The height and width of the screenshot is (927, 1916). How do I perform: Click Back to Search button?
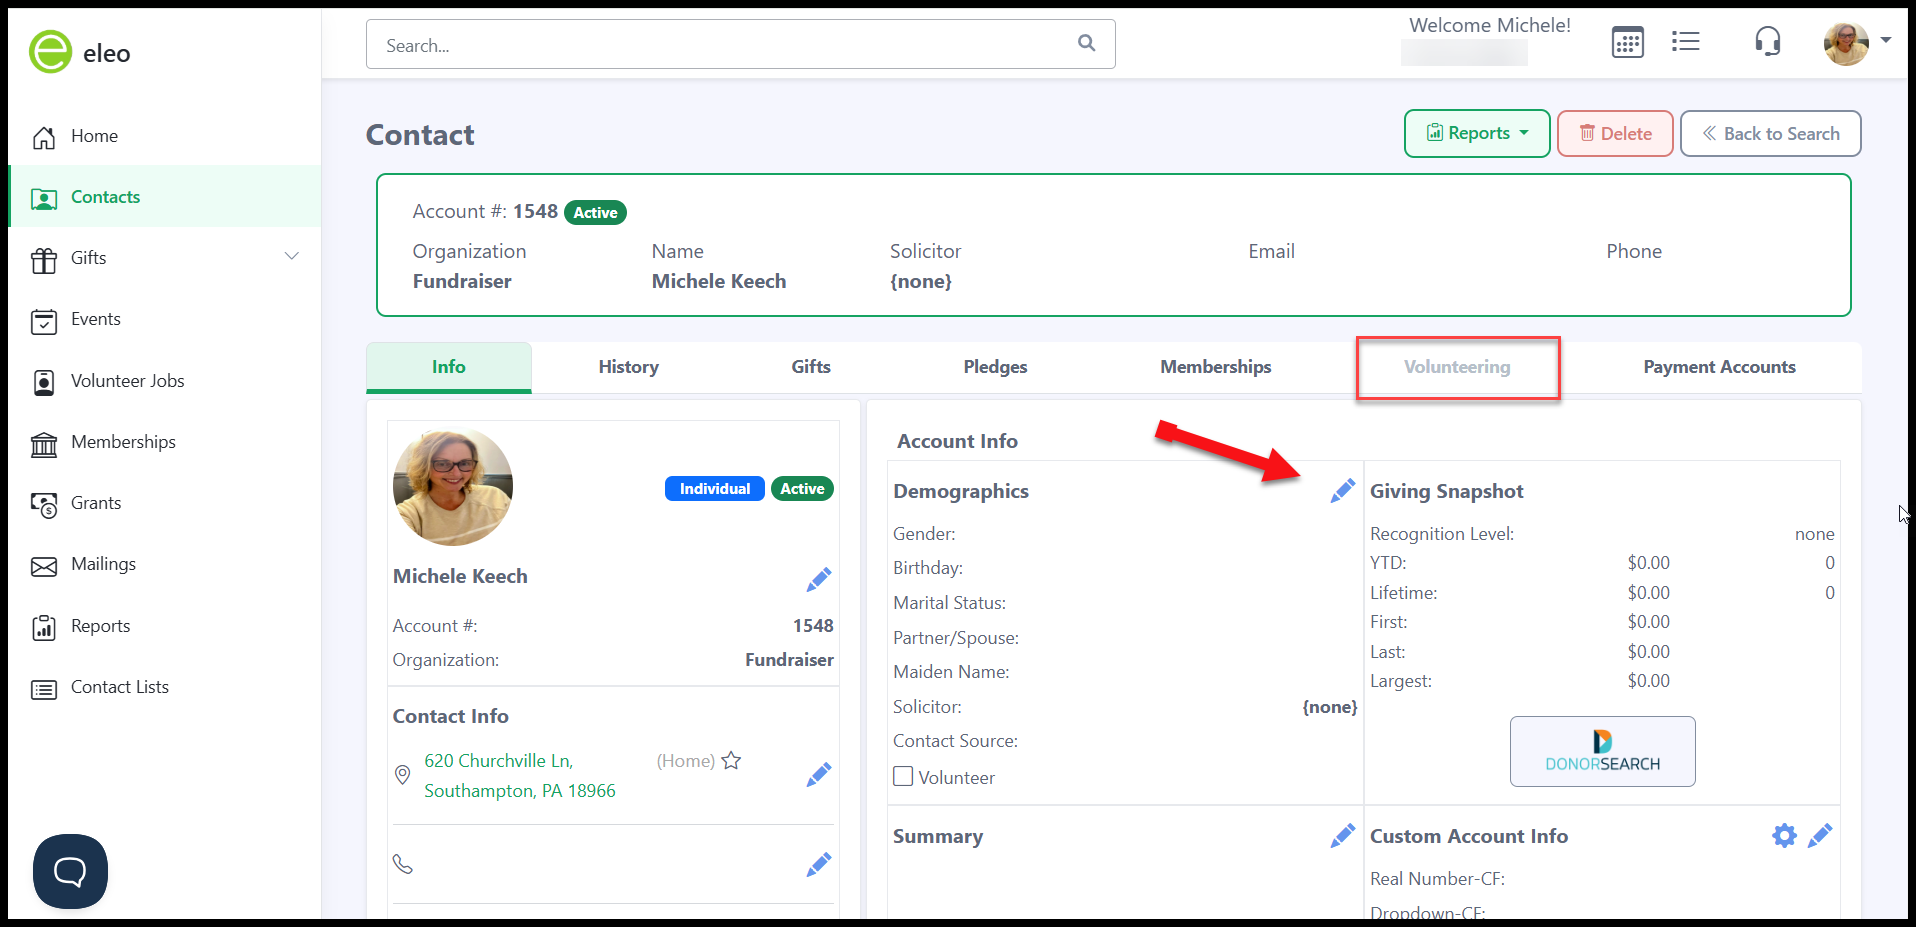pyautogui.click(x=1770, y=134)
